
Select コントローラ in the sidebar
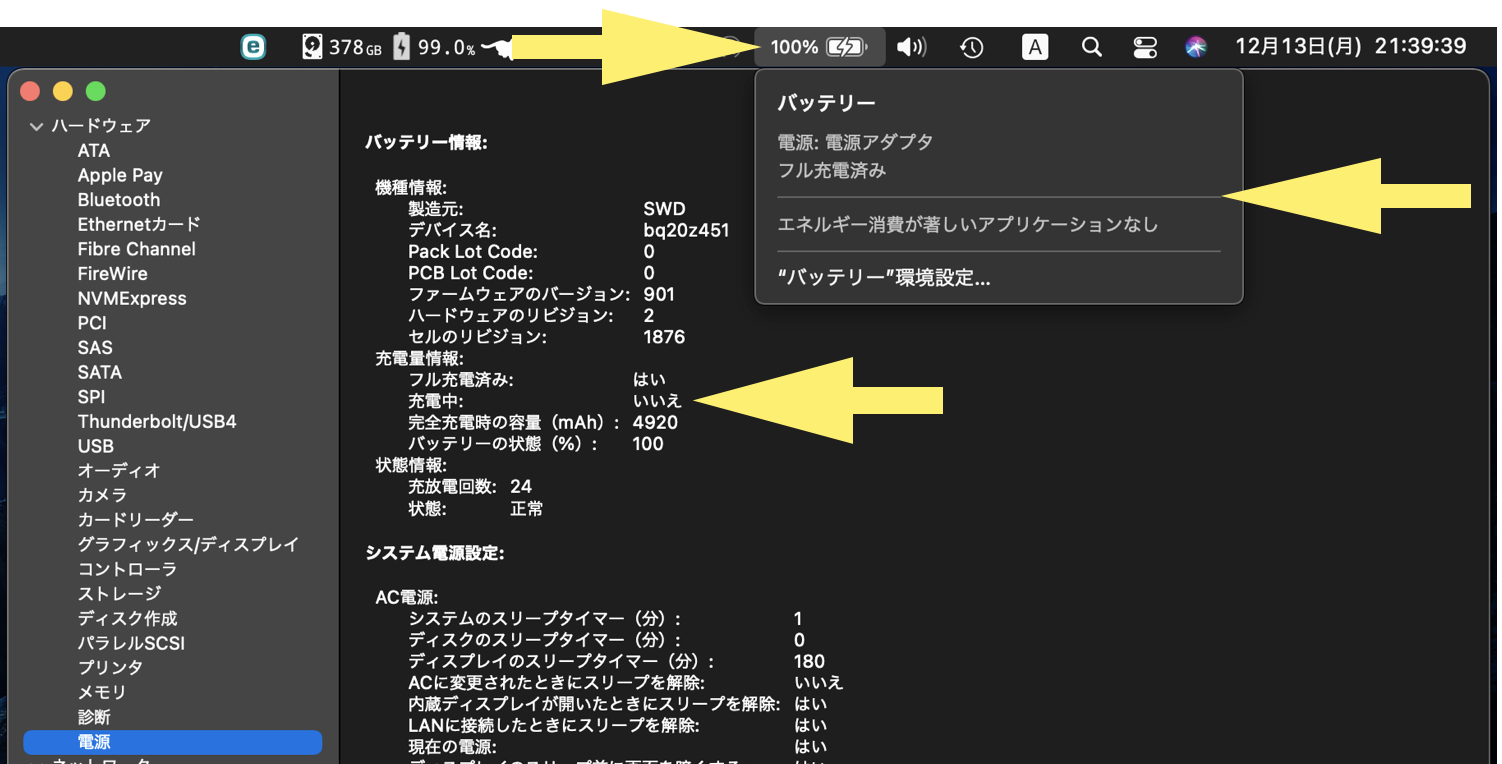pos(127,569)
